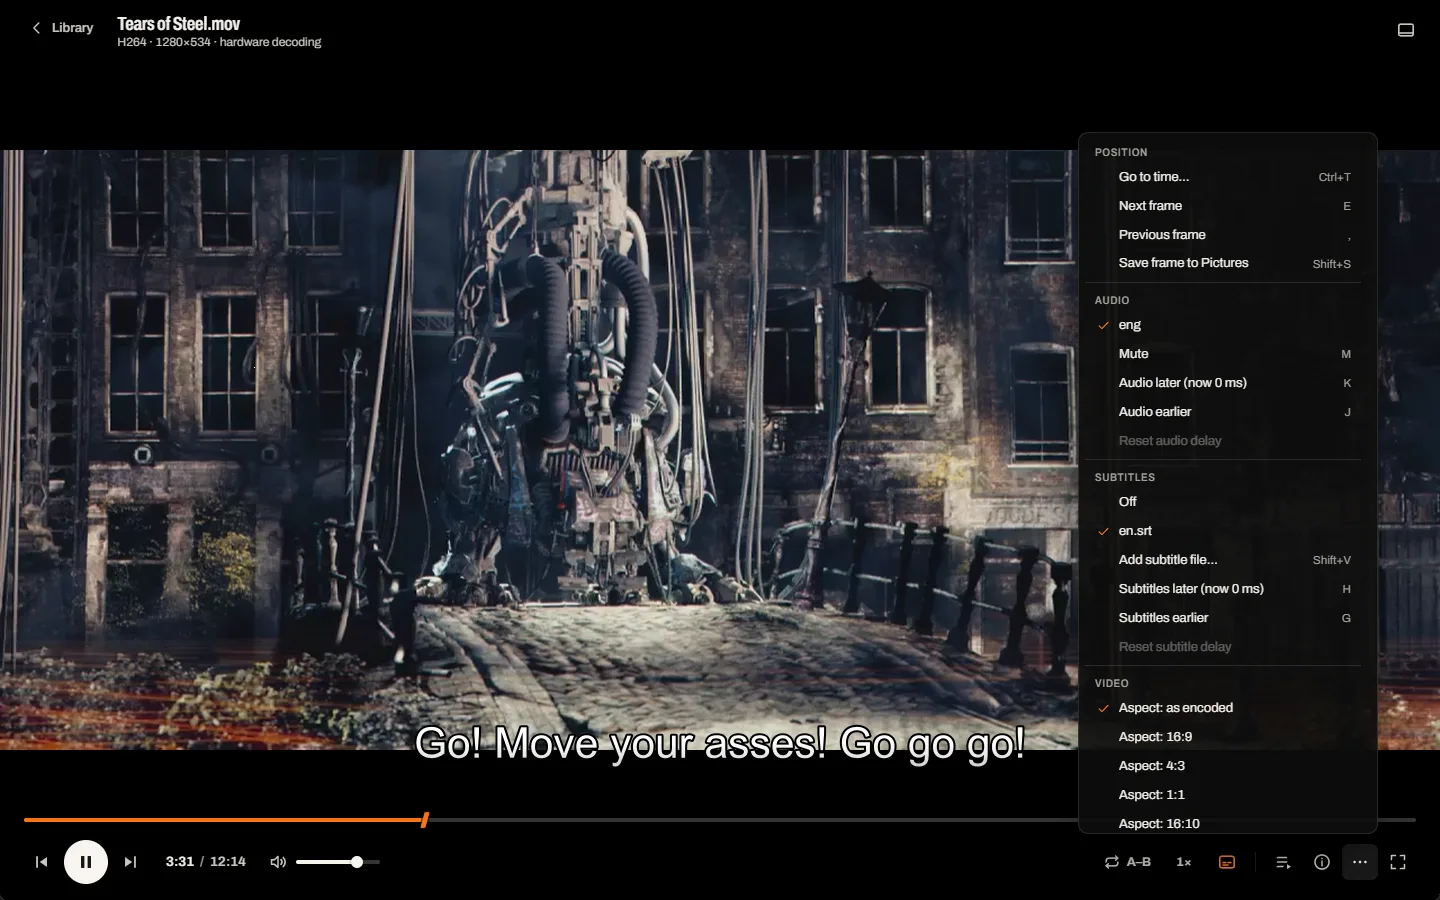
Task: Enter fullscreen mode
Action: 1398,862
